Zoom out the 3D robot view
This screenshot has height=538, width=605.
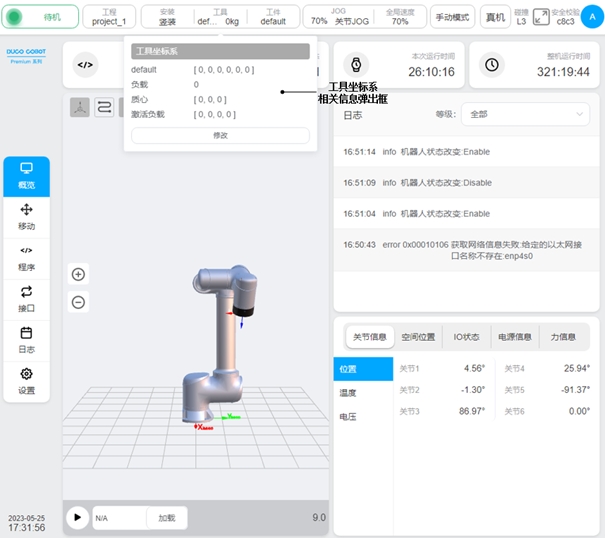pos(78,302)
